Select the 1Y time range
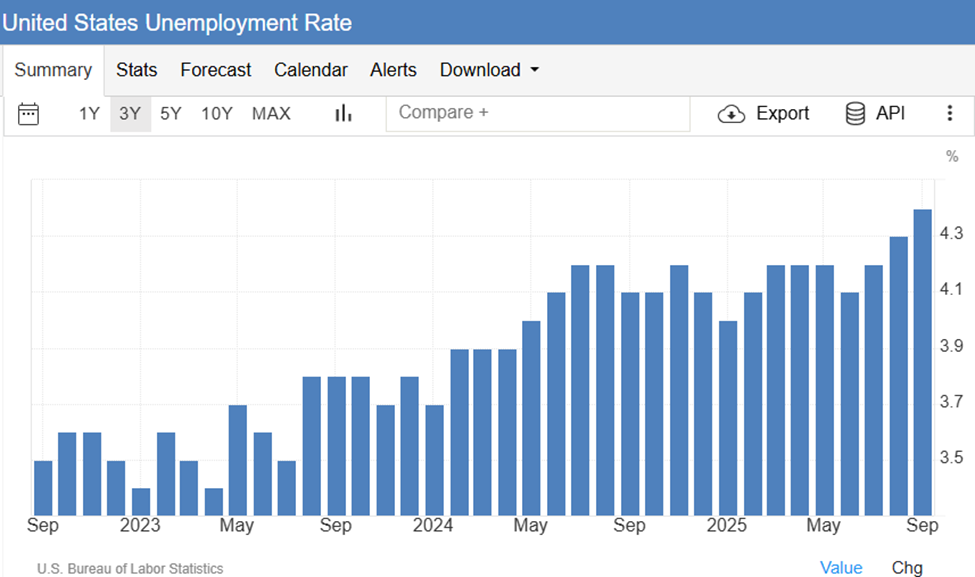975x577 pixels. point(89,114)
